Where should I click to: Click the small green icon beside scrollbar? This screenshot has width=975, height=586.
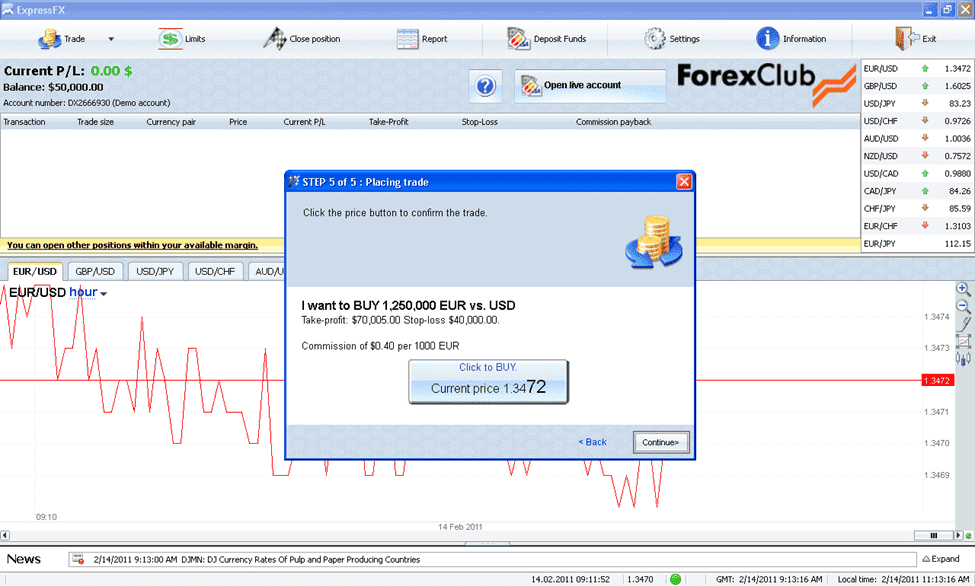968,535
